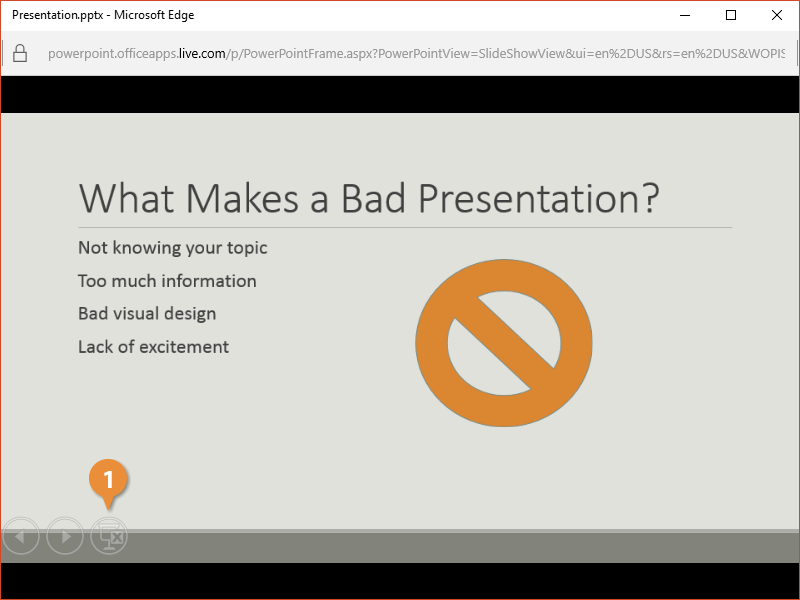Click the lock icon in address bar
This screenshot has height=600, width=800.
pos(20,53)
